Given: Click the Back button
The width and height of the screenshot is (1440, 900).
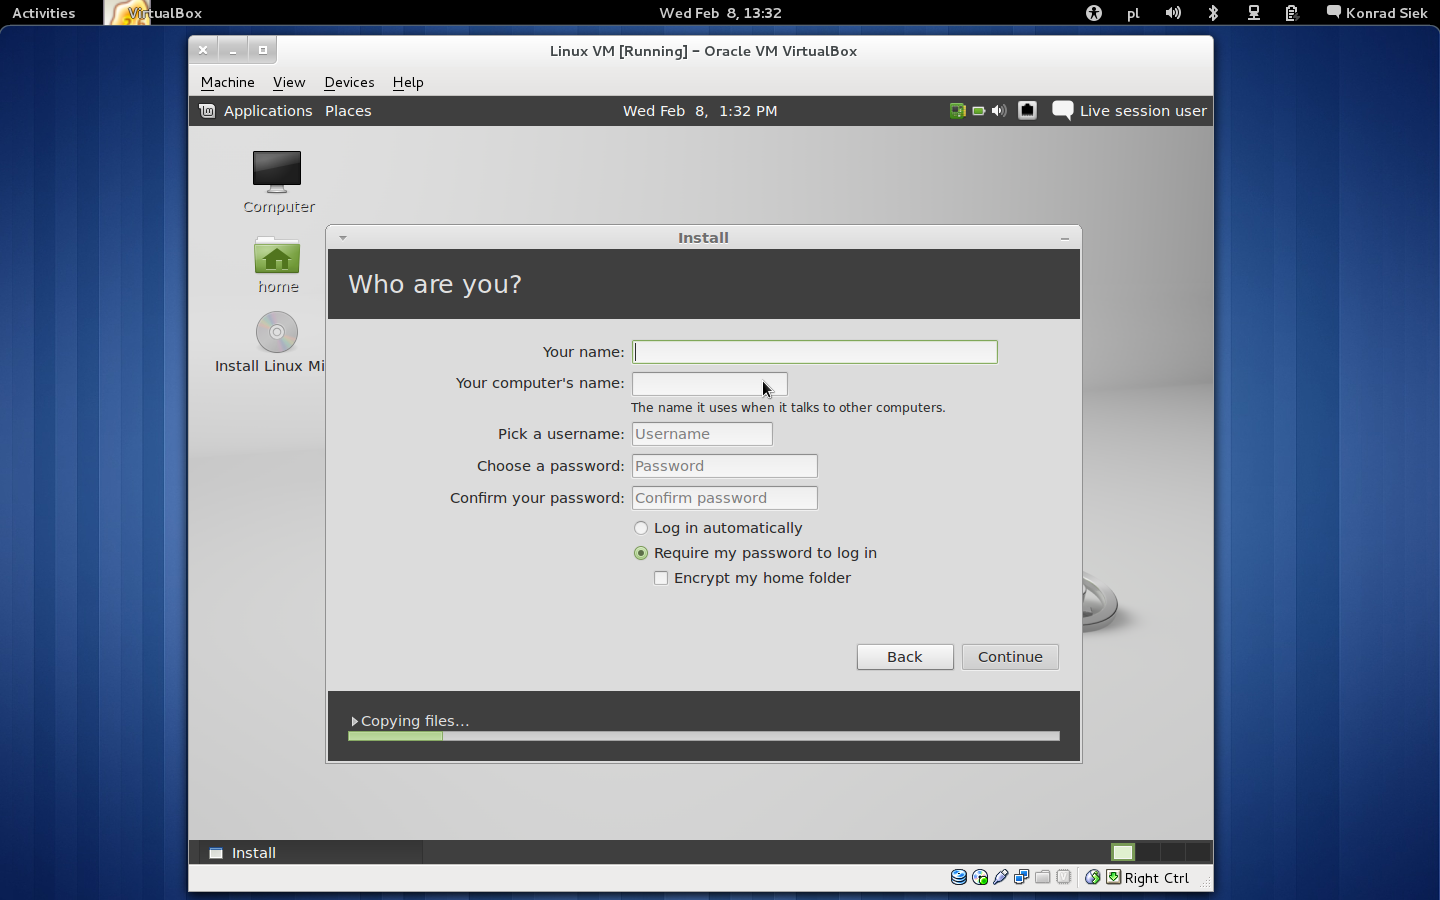Looking at the screenshot, I should point(905,657).
